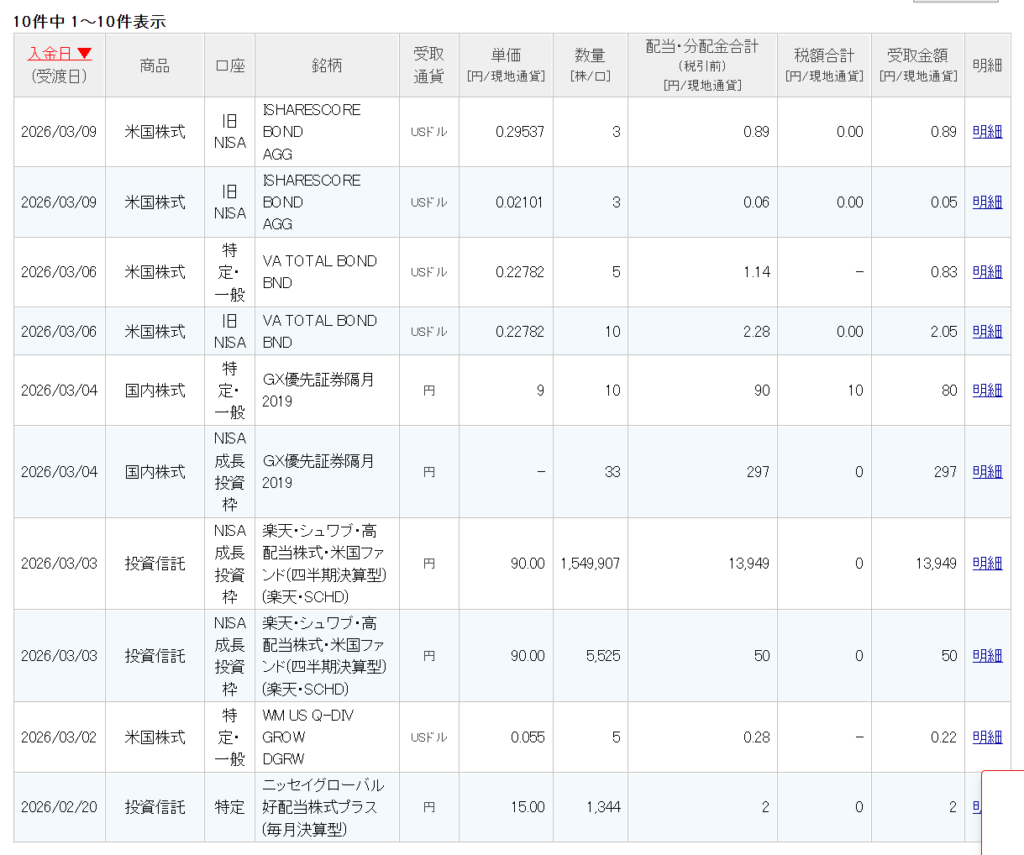Viewport: 1024px width, 855px height.
Task: Open 明細 for the DGRW dividend row
Action: pos(987,737)
